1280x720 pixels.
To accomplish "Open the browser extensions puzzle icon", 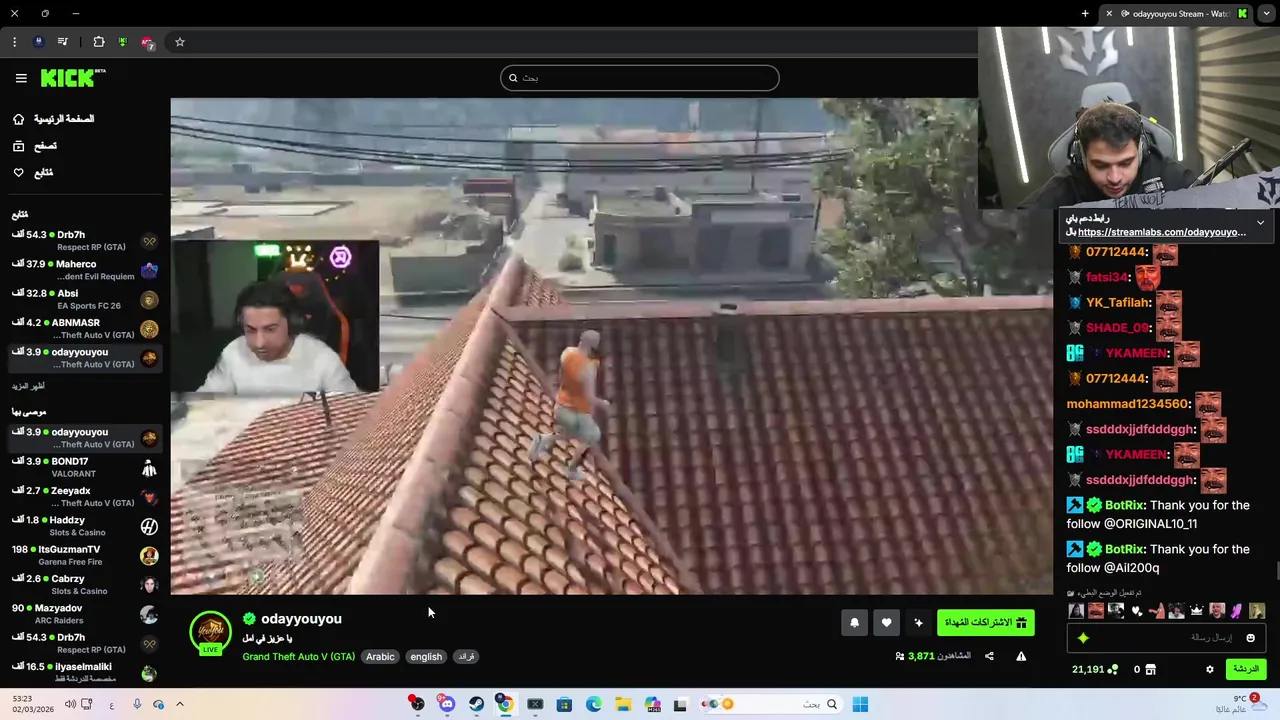I will pos(98,42).
